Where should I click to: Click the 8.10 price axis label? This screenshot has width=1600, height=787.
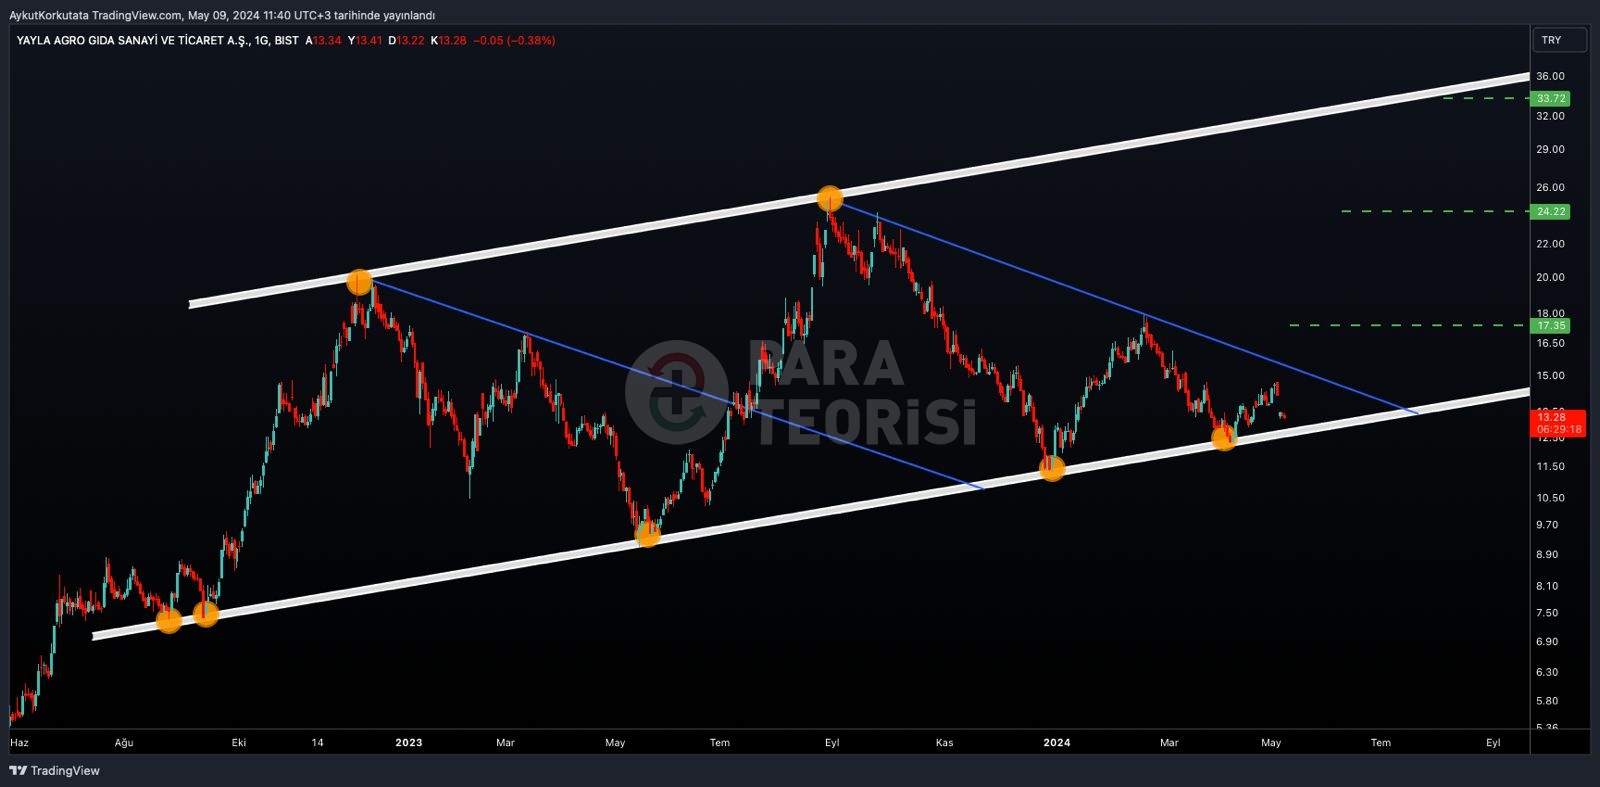[1547, 586]
